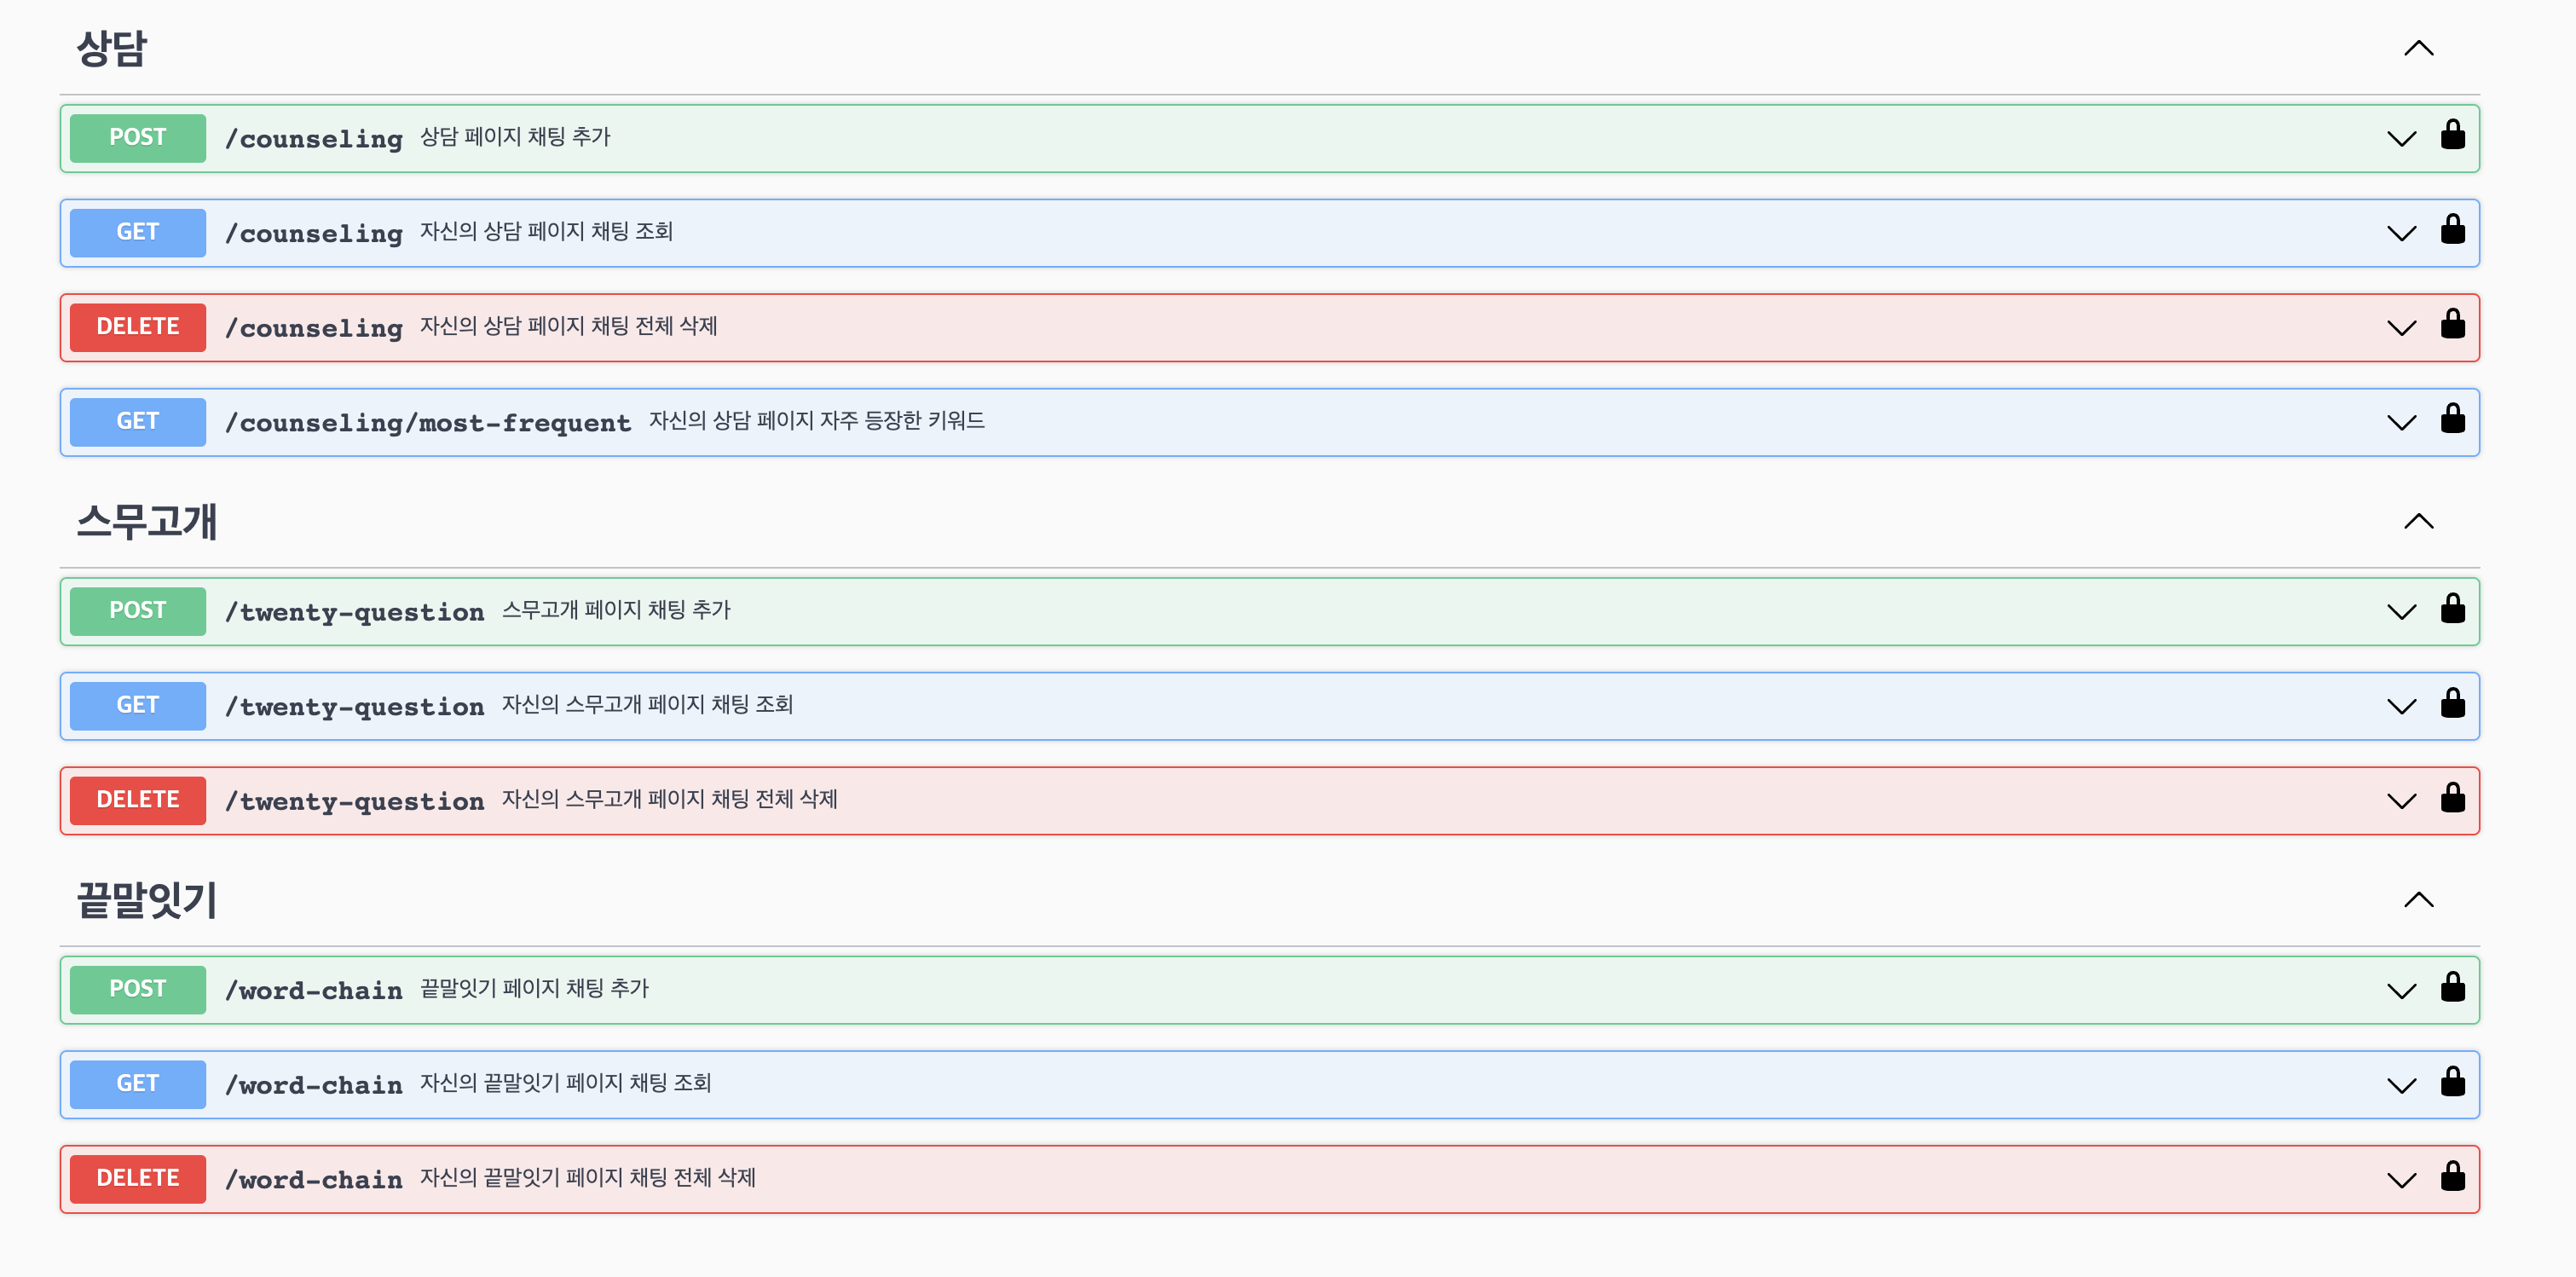The image size is (2576, 1277).
Task: Click the 상담 section heading
Action: pyautogui.click(x=112, y=48)
